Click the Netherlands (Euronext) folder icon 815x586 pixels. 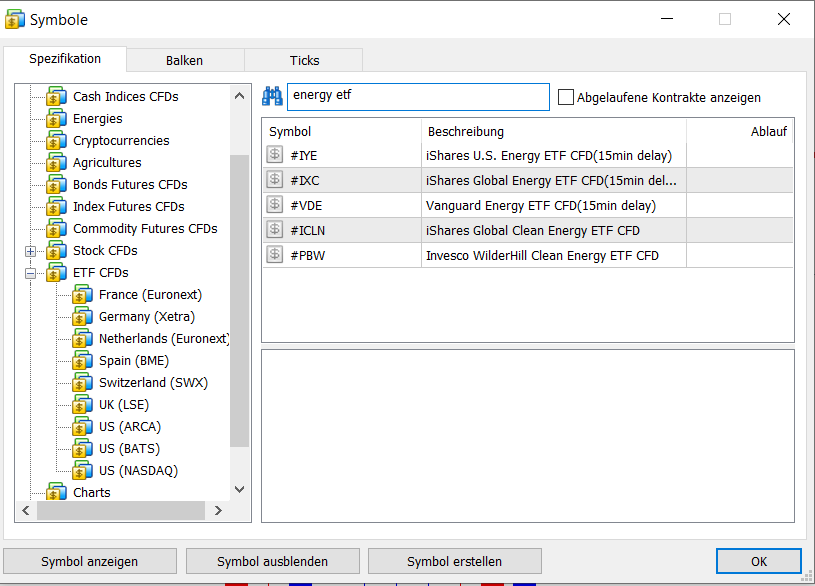tap(82, 338)
